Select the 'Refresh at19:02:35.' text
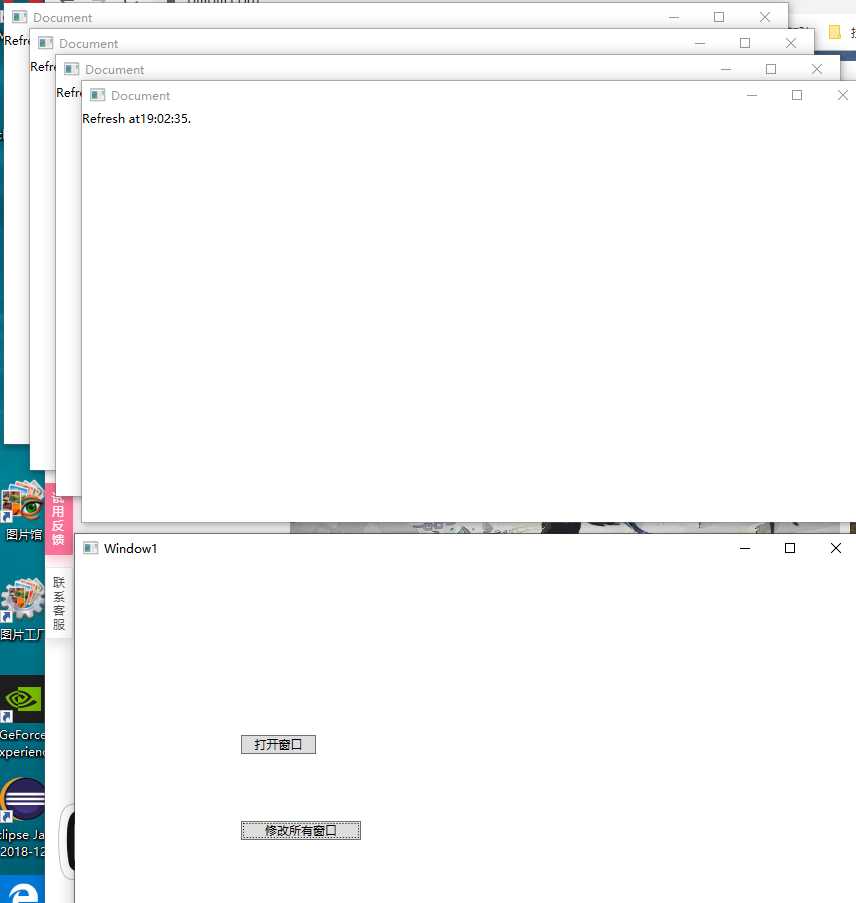 pyautogui.click(x=137, y=119)
